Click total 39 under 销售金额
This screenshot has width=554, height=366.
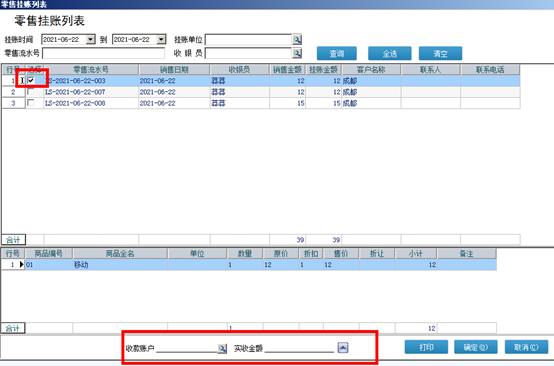[x=287, y=240]
